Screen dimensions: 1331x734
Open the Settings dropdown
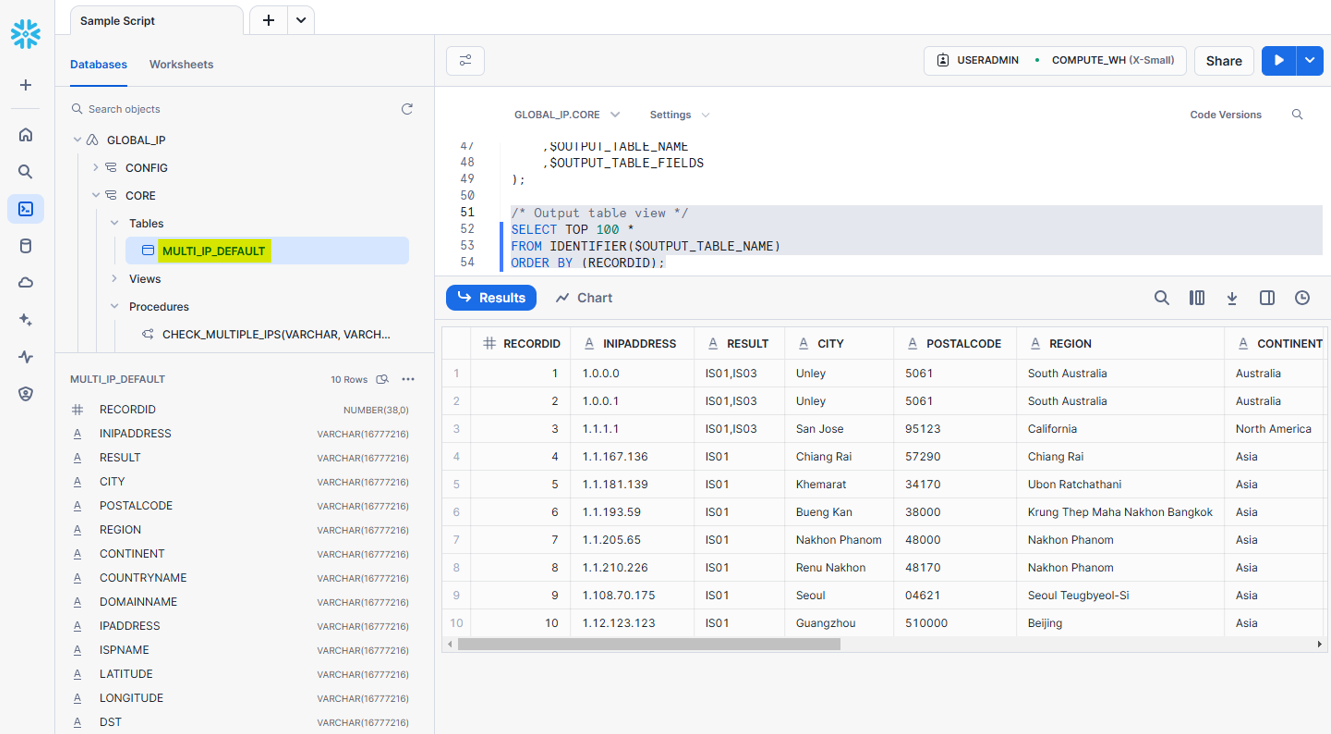680,115
